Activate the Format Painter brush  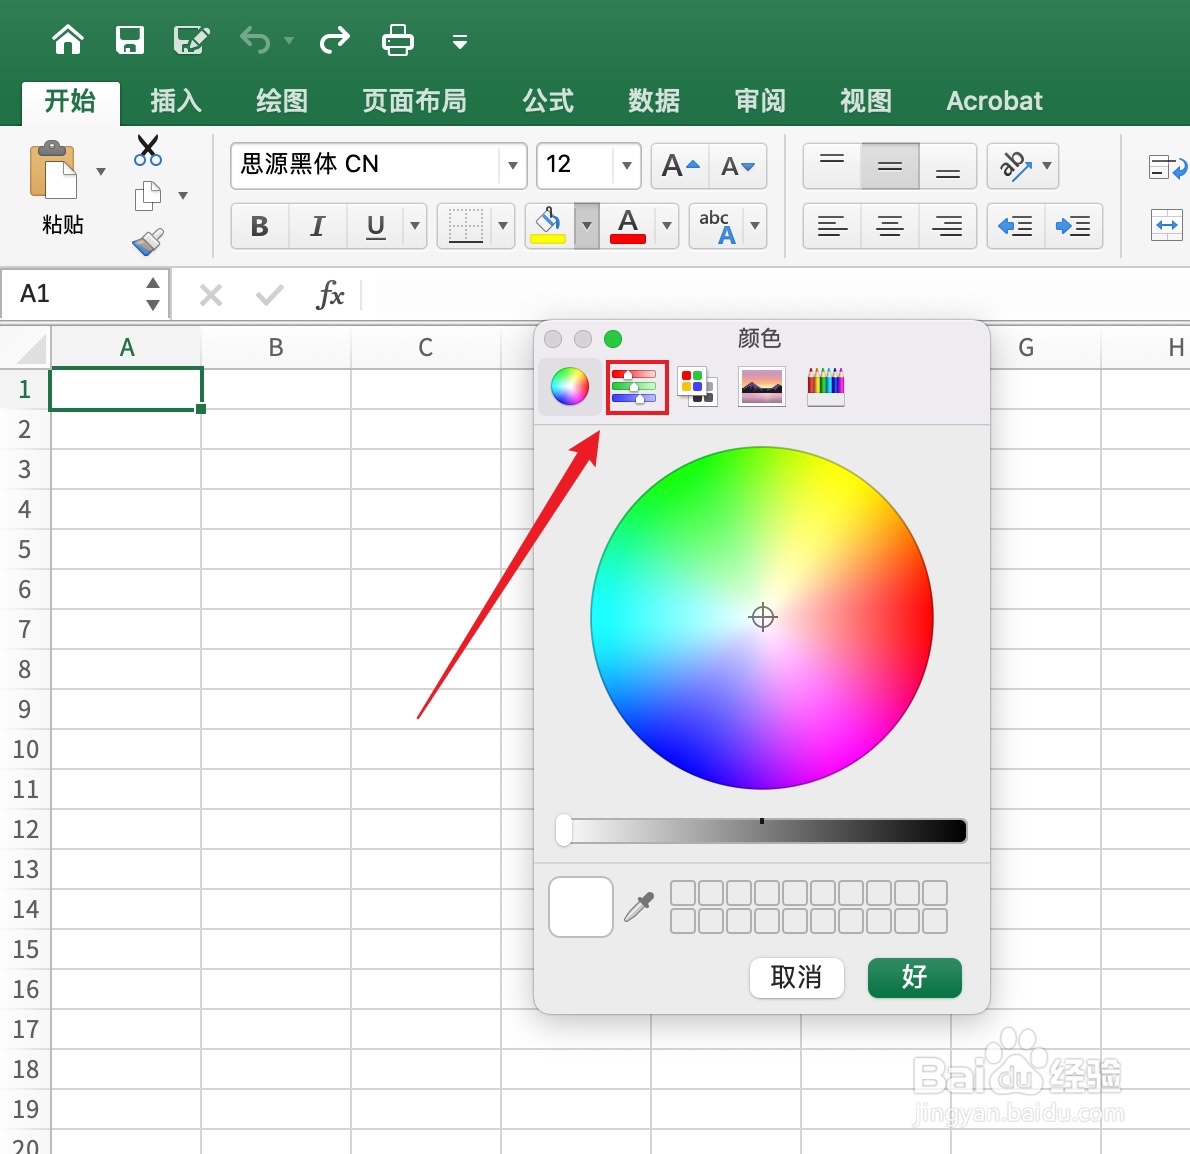point(147,242)
